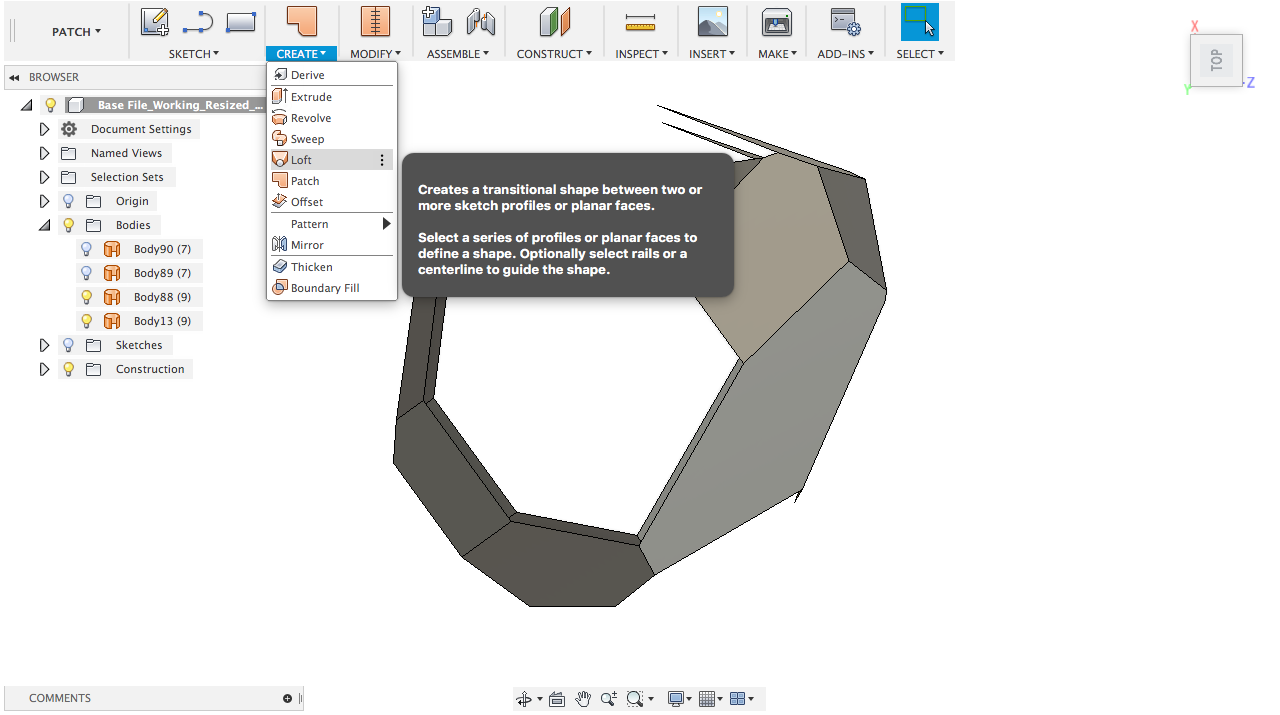
Task: Choose Mirror from Create menu
Action: pyautogui.click(x=332, y=245)
